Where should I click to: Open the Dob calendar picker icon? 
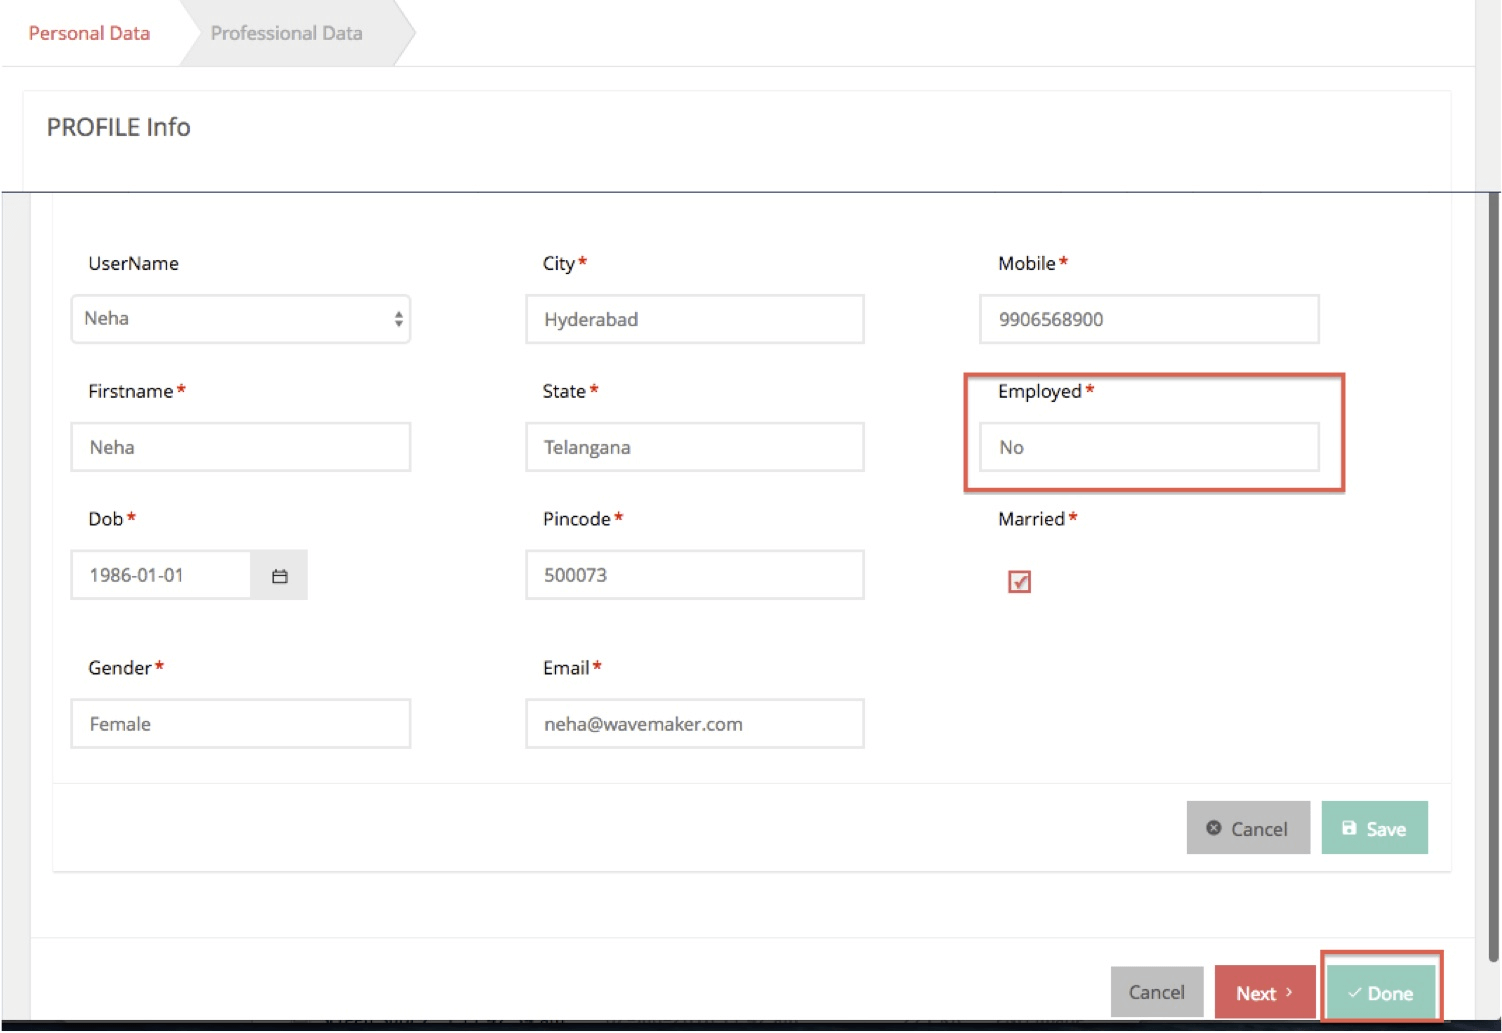coord(279,576)
